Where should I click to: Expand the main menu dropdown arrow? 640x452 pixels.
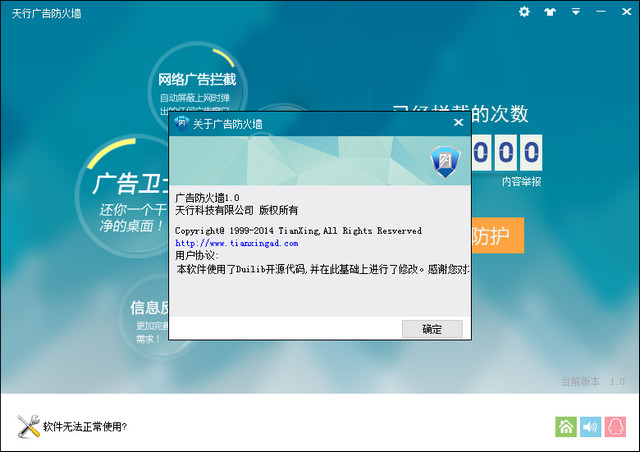575,12
